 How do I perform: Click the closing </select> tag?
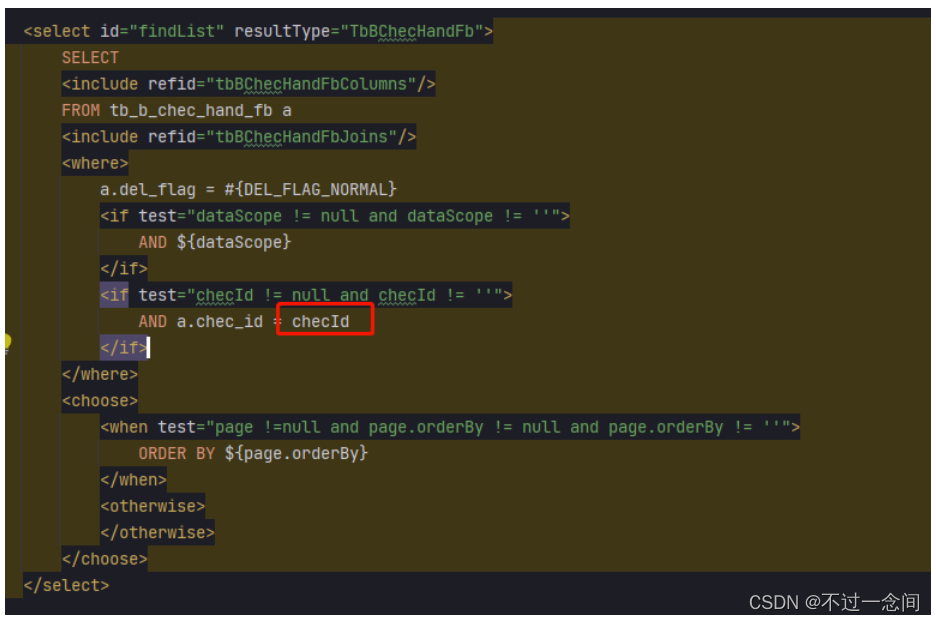pyautogui.click(x=66, y=585)
